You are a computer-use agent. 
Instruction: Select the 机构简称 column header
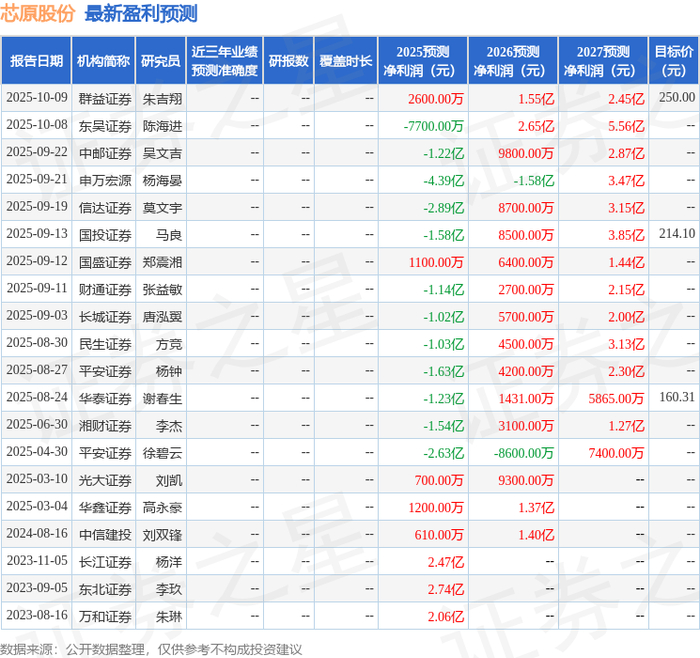click(104, 61)
